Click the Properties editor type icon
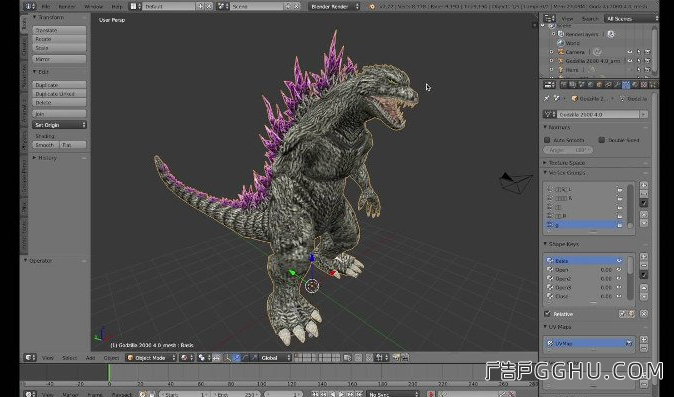Viewport: 674px width, 397px height. [549, 85]
